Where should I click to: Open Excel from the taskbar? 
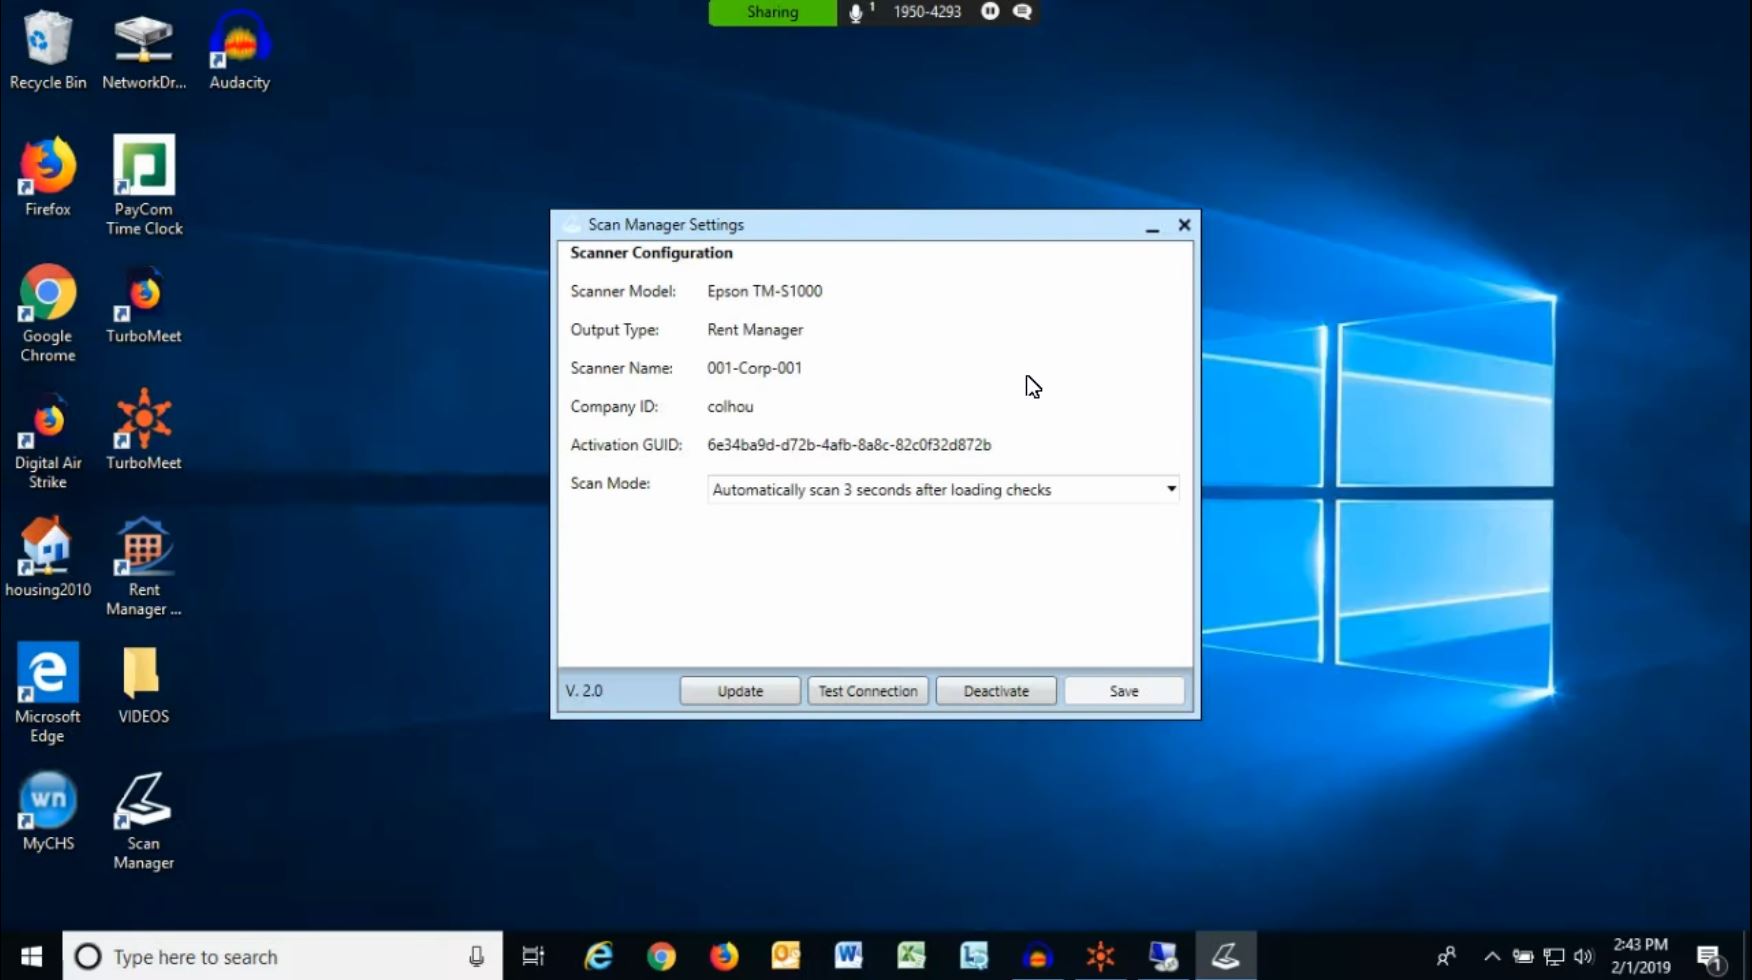coord(911,956)
